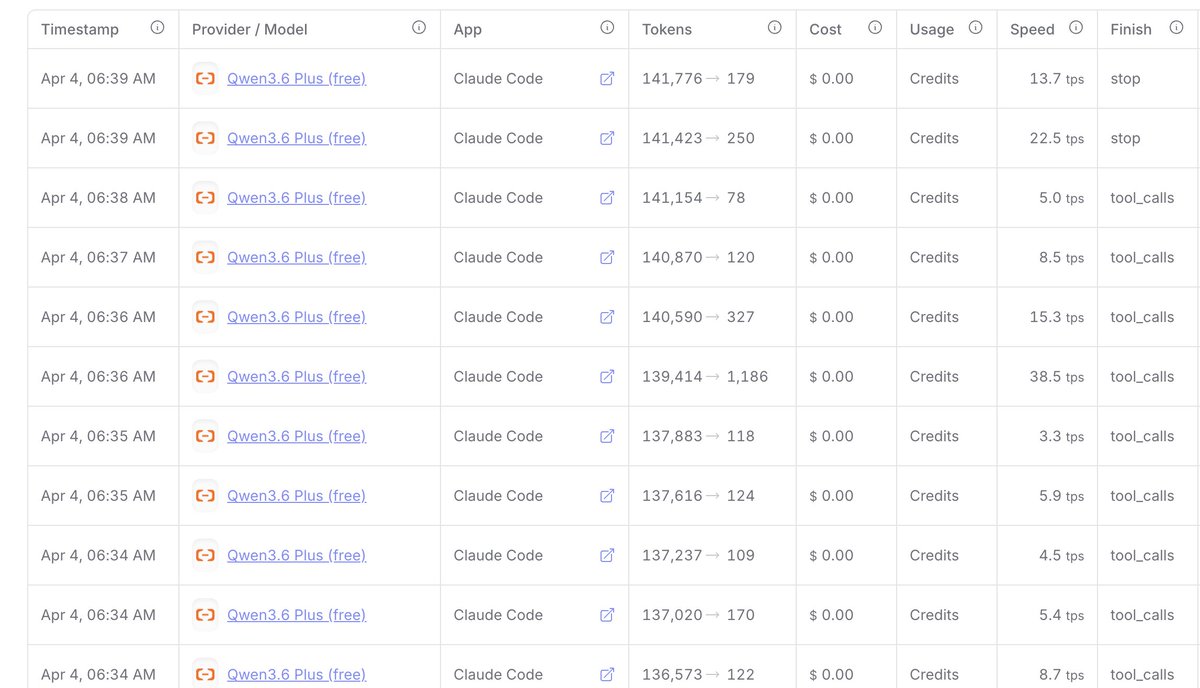Open external link icon in the 136,573 tokens row

coord(607,675)
